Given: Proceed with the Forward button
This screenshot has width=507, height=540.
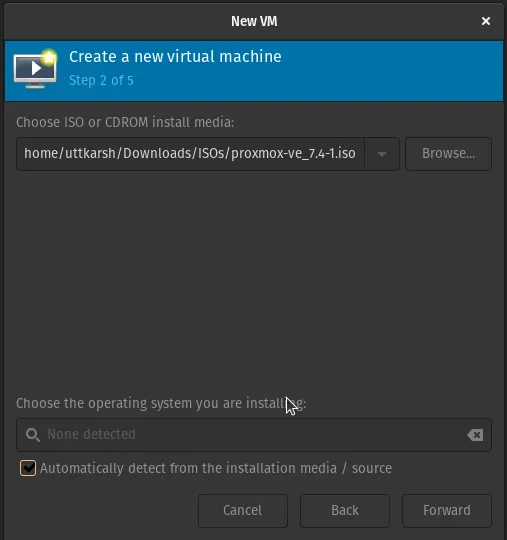Looking at the screenshot, I should point(447,511).
